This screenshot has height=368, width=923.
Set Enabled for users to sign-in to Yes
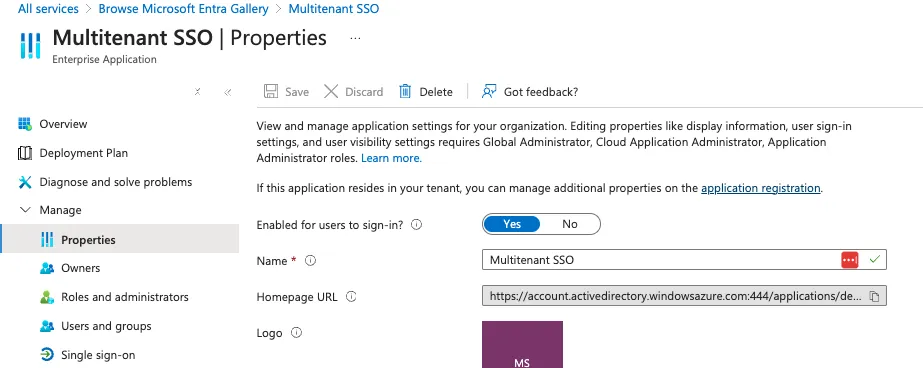(x=512, y=224)
